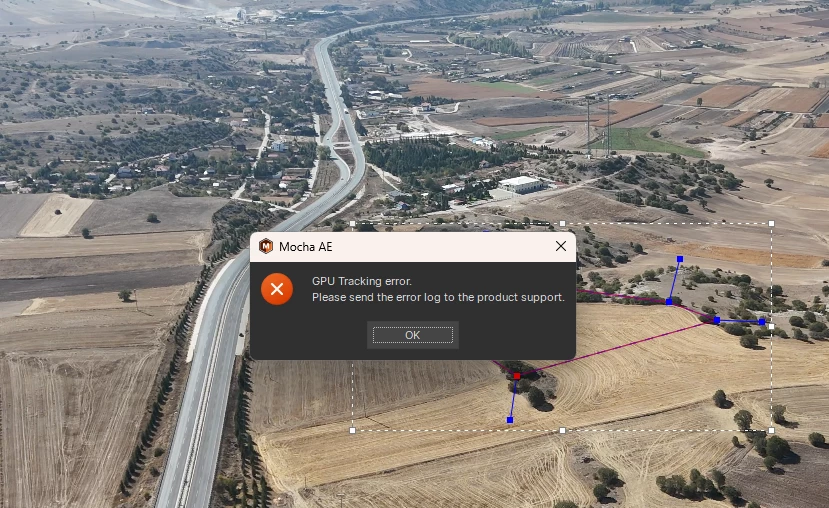This screenshot has height=508, width=829.
Task: Click bottom-right corner handle of bounding box
Action: point(771,430)
